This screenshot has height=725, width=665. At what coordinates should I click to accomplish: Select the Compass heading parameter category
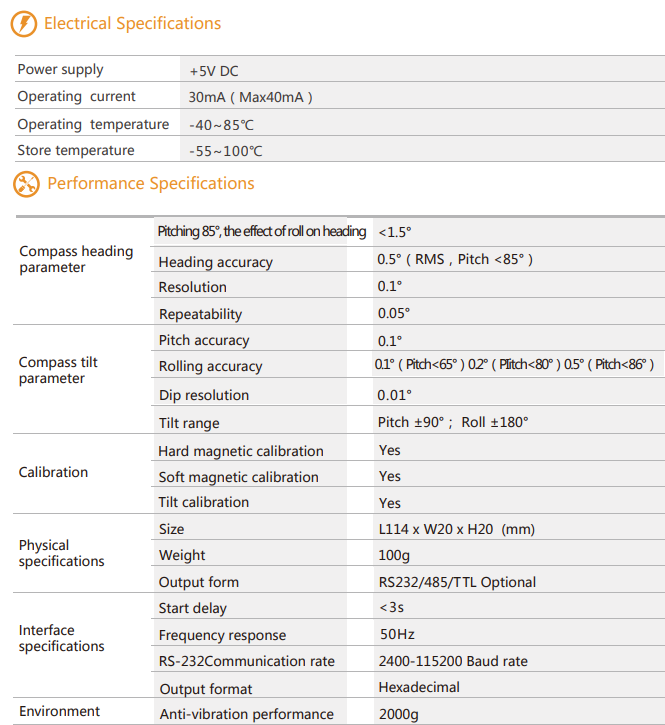76,259
